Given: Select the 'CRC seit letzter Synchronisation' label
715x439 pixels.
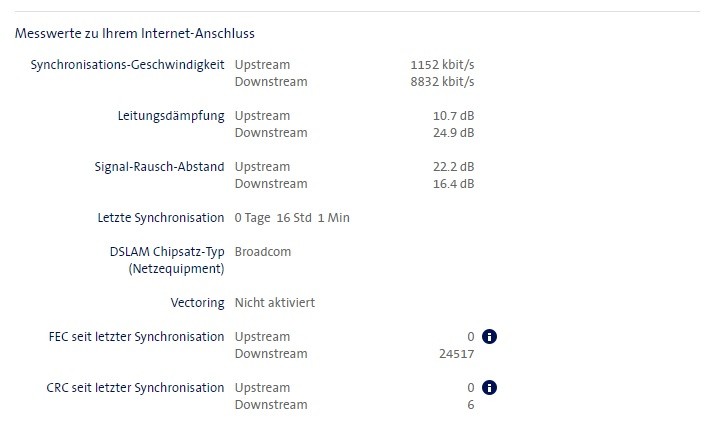Looking at the screenshot, I should click(135, 388).
